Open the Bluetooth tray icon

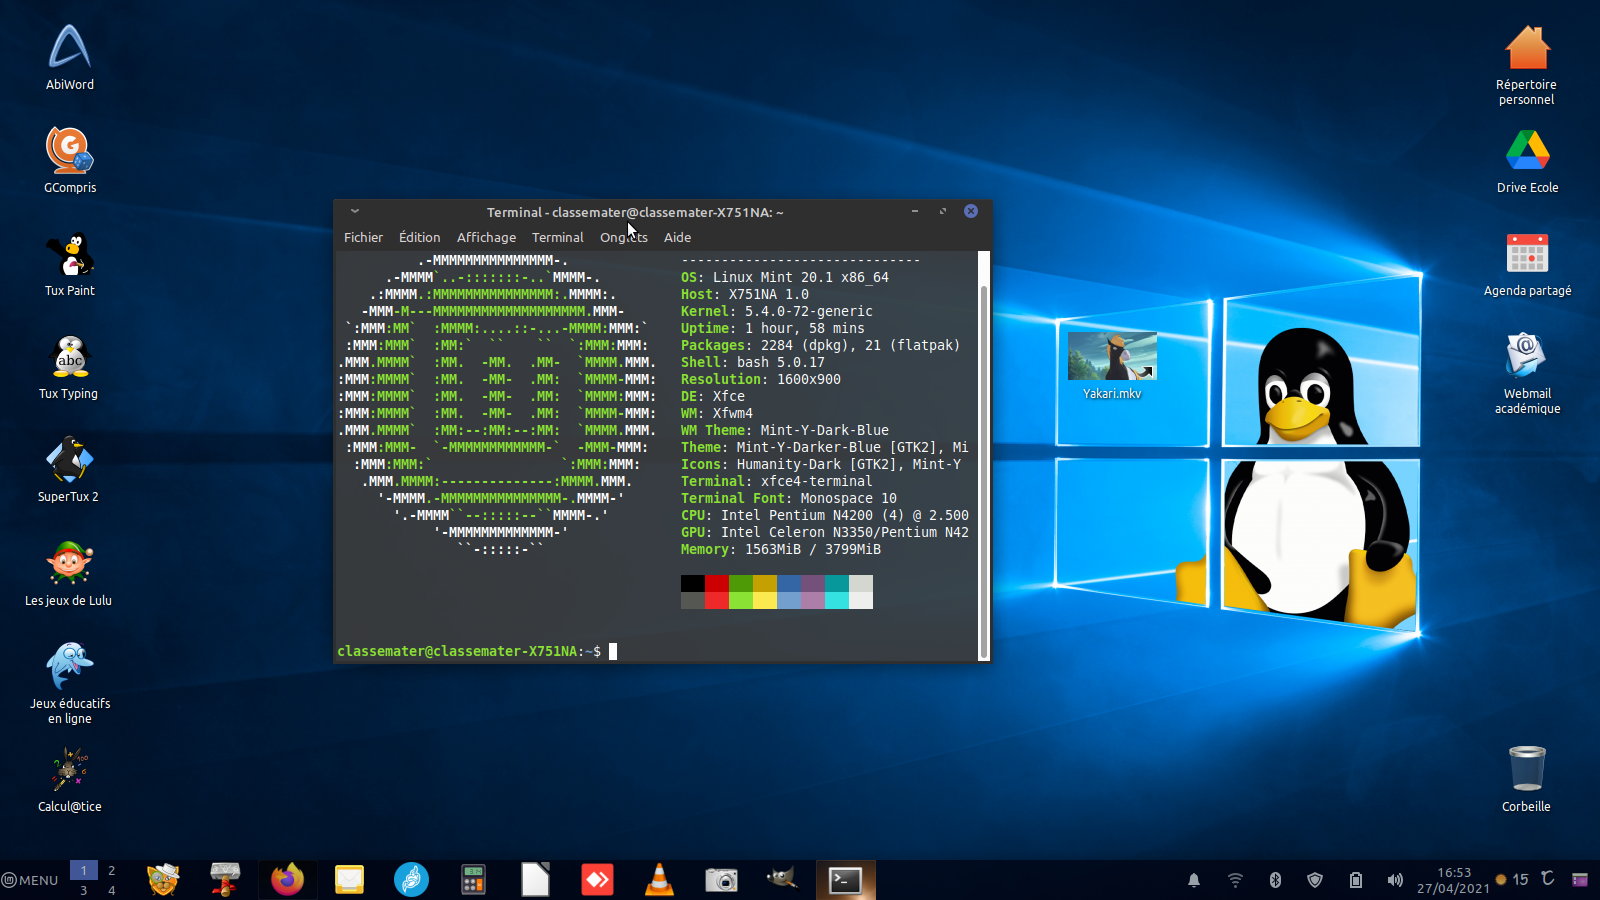(1275, 880)
